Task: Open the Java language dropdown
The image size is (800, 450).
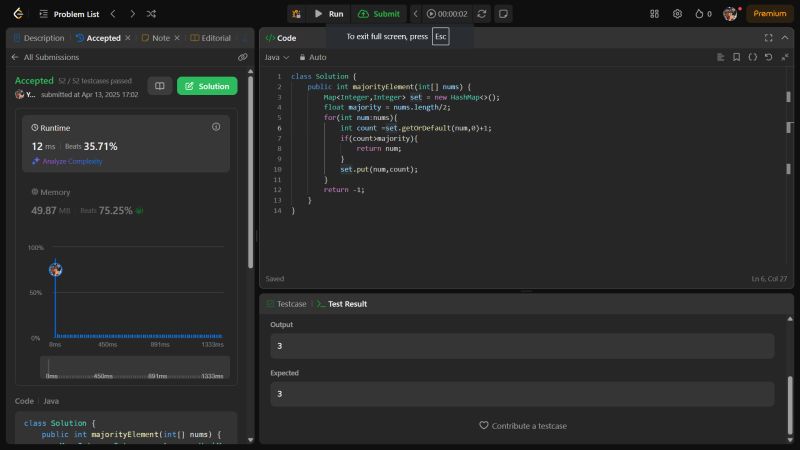Action: pos(277,57)
